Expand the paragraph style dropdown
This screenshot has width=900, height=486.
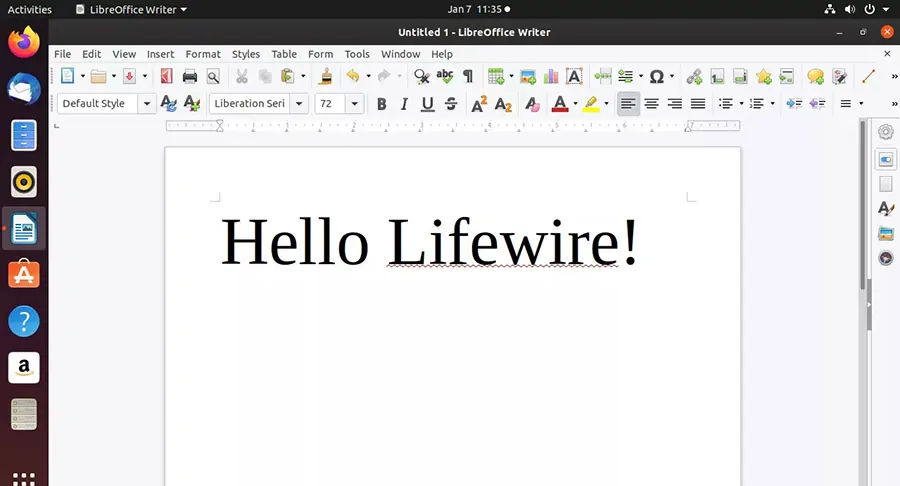point(147,104)
